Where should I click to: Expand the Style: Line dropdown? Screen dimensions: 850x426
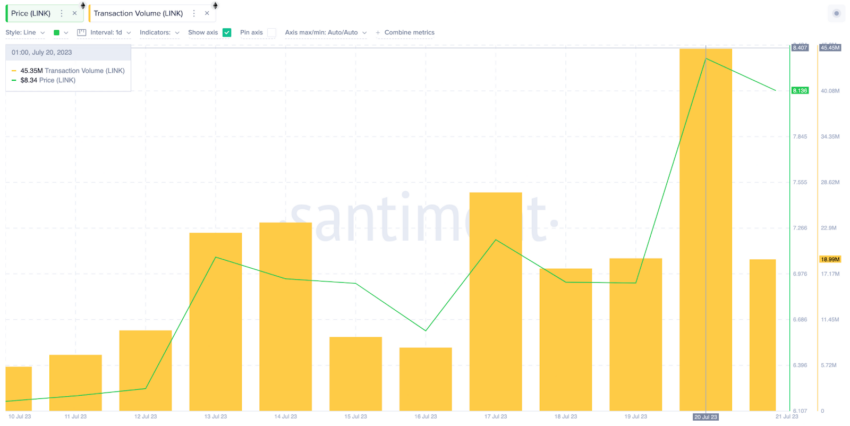pos(25,33)
